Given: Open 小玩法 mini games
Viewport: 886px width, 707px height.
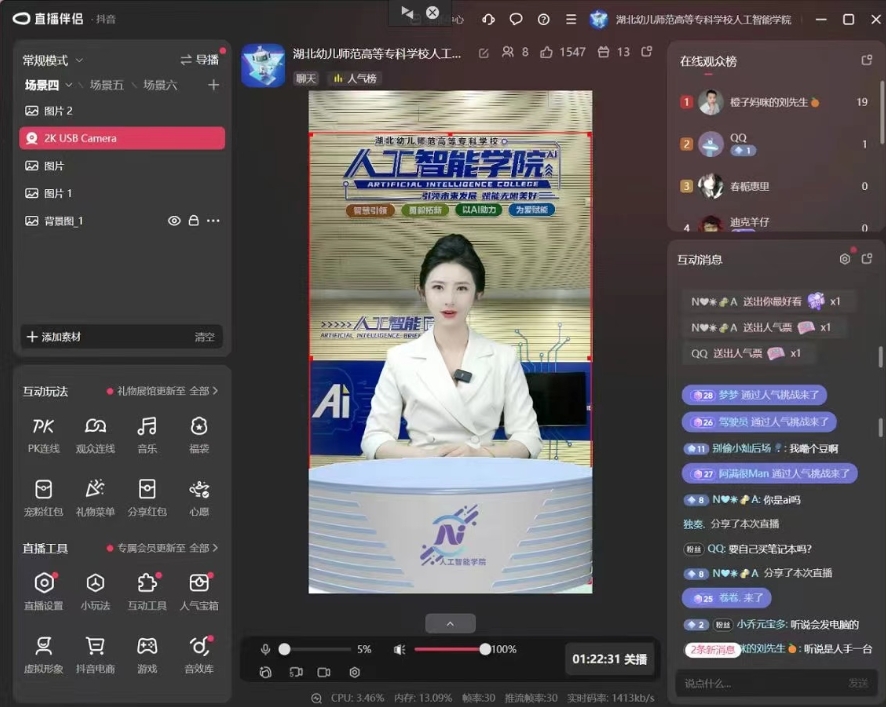Looking at the screenshot, I should tap(95, 592).
